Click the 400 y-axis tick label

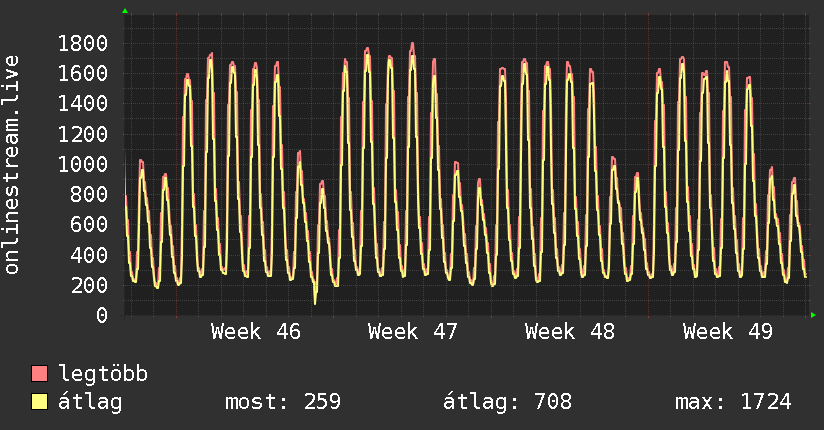(89, 255)
